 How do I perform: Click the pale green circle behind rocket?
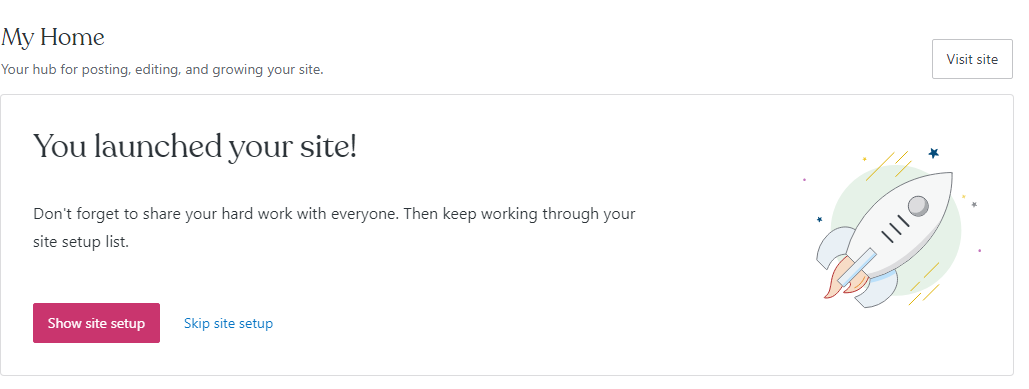pyautogui.click(x=896, y=230)
